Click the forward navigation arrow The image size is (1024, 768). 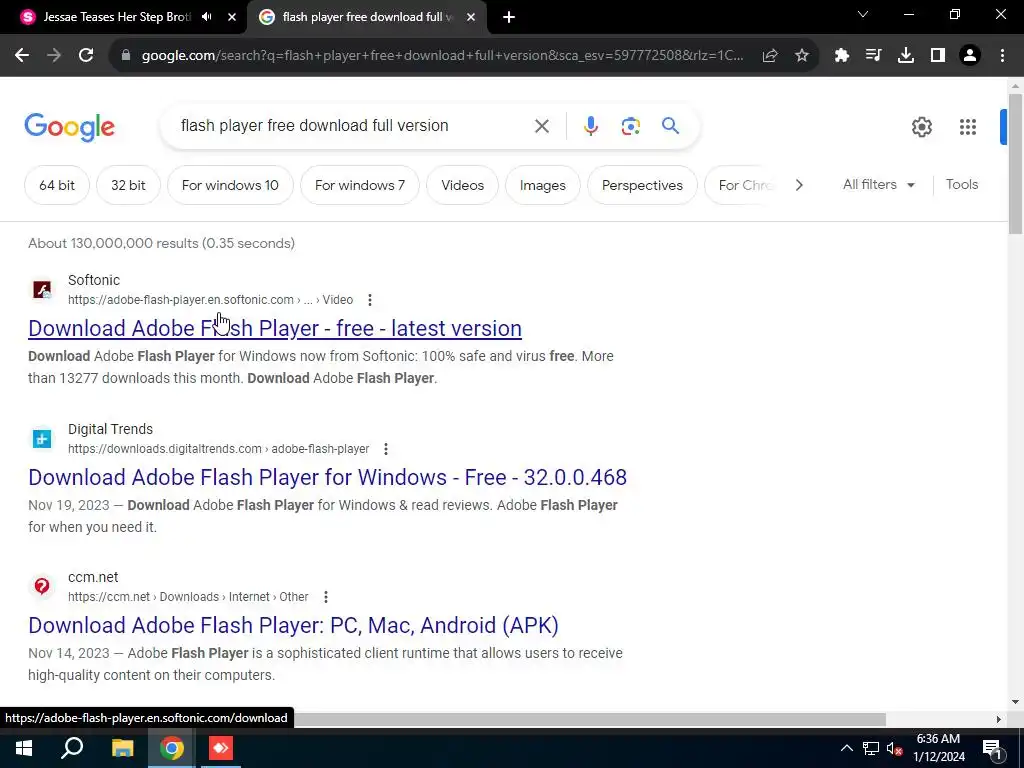point(54,56)
